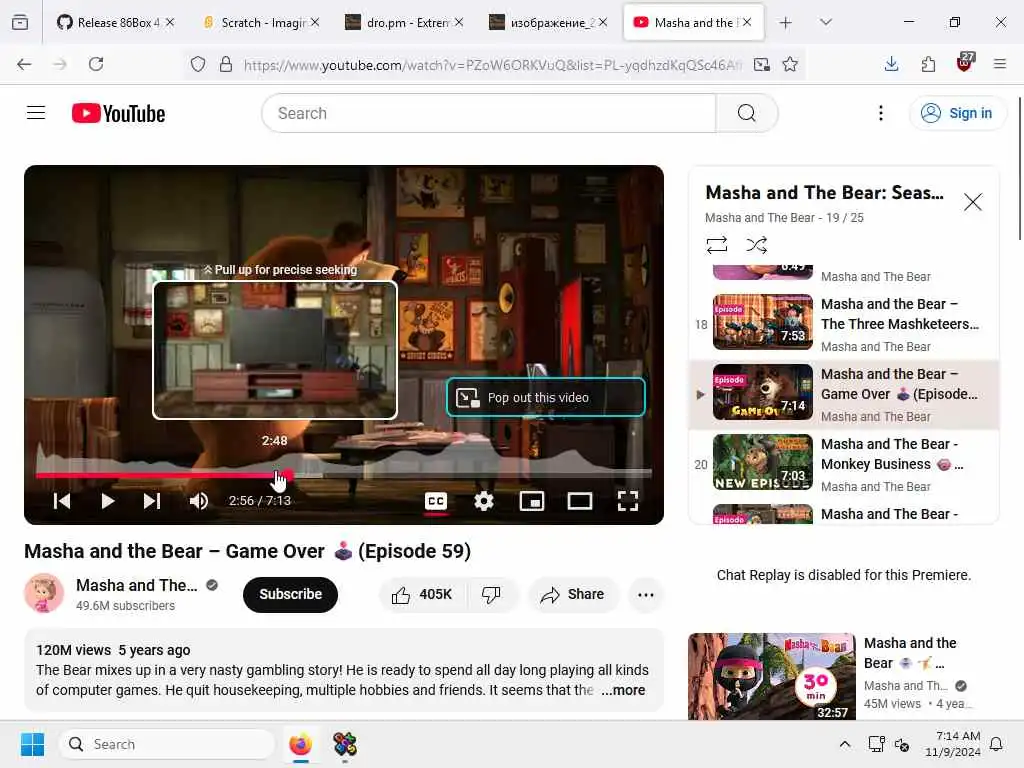Image resolution: width=1024 pixels, height=768 pixels.
Task: Dislike the video
Action: click(x=491, y=594)
